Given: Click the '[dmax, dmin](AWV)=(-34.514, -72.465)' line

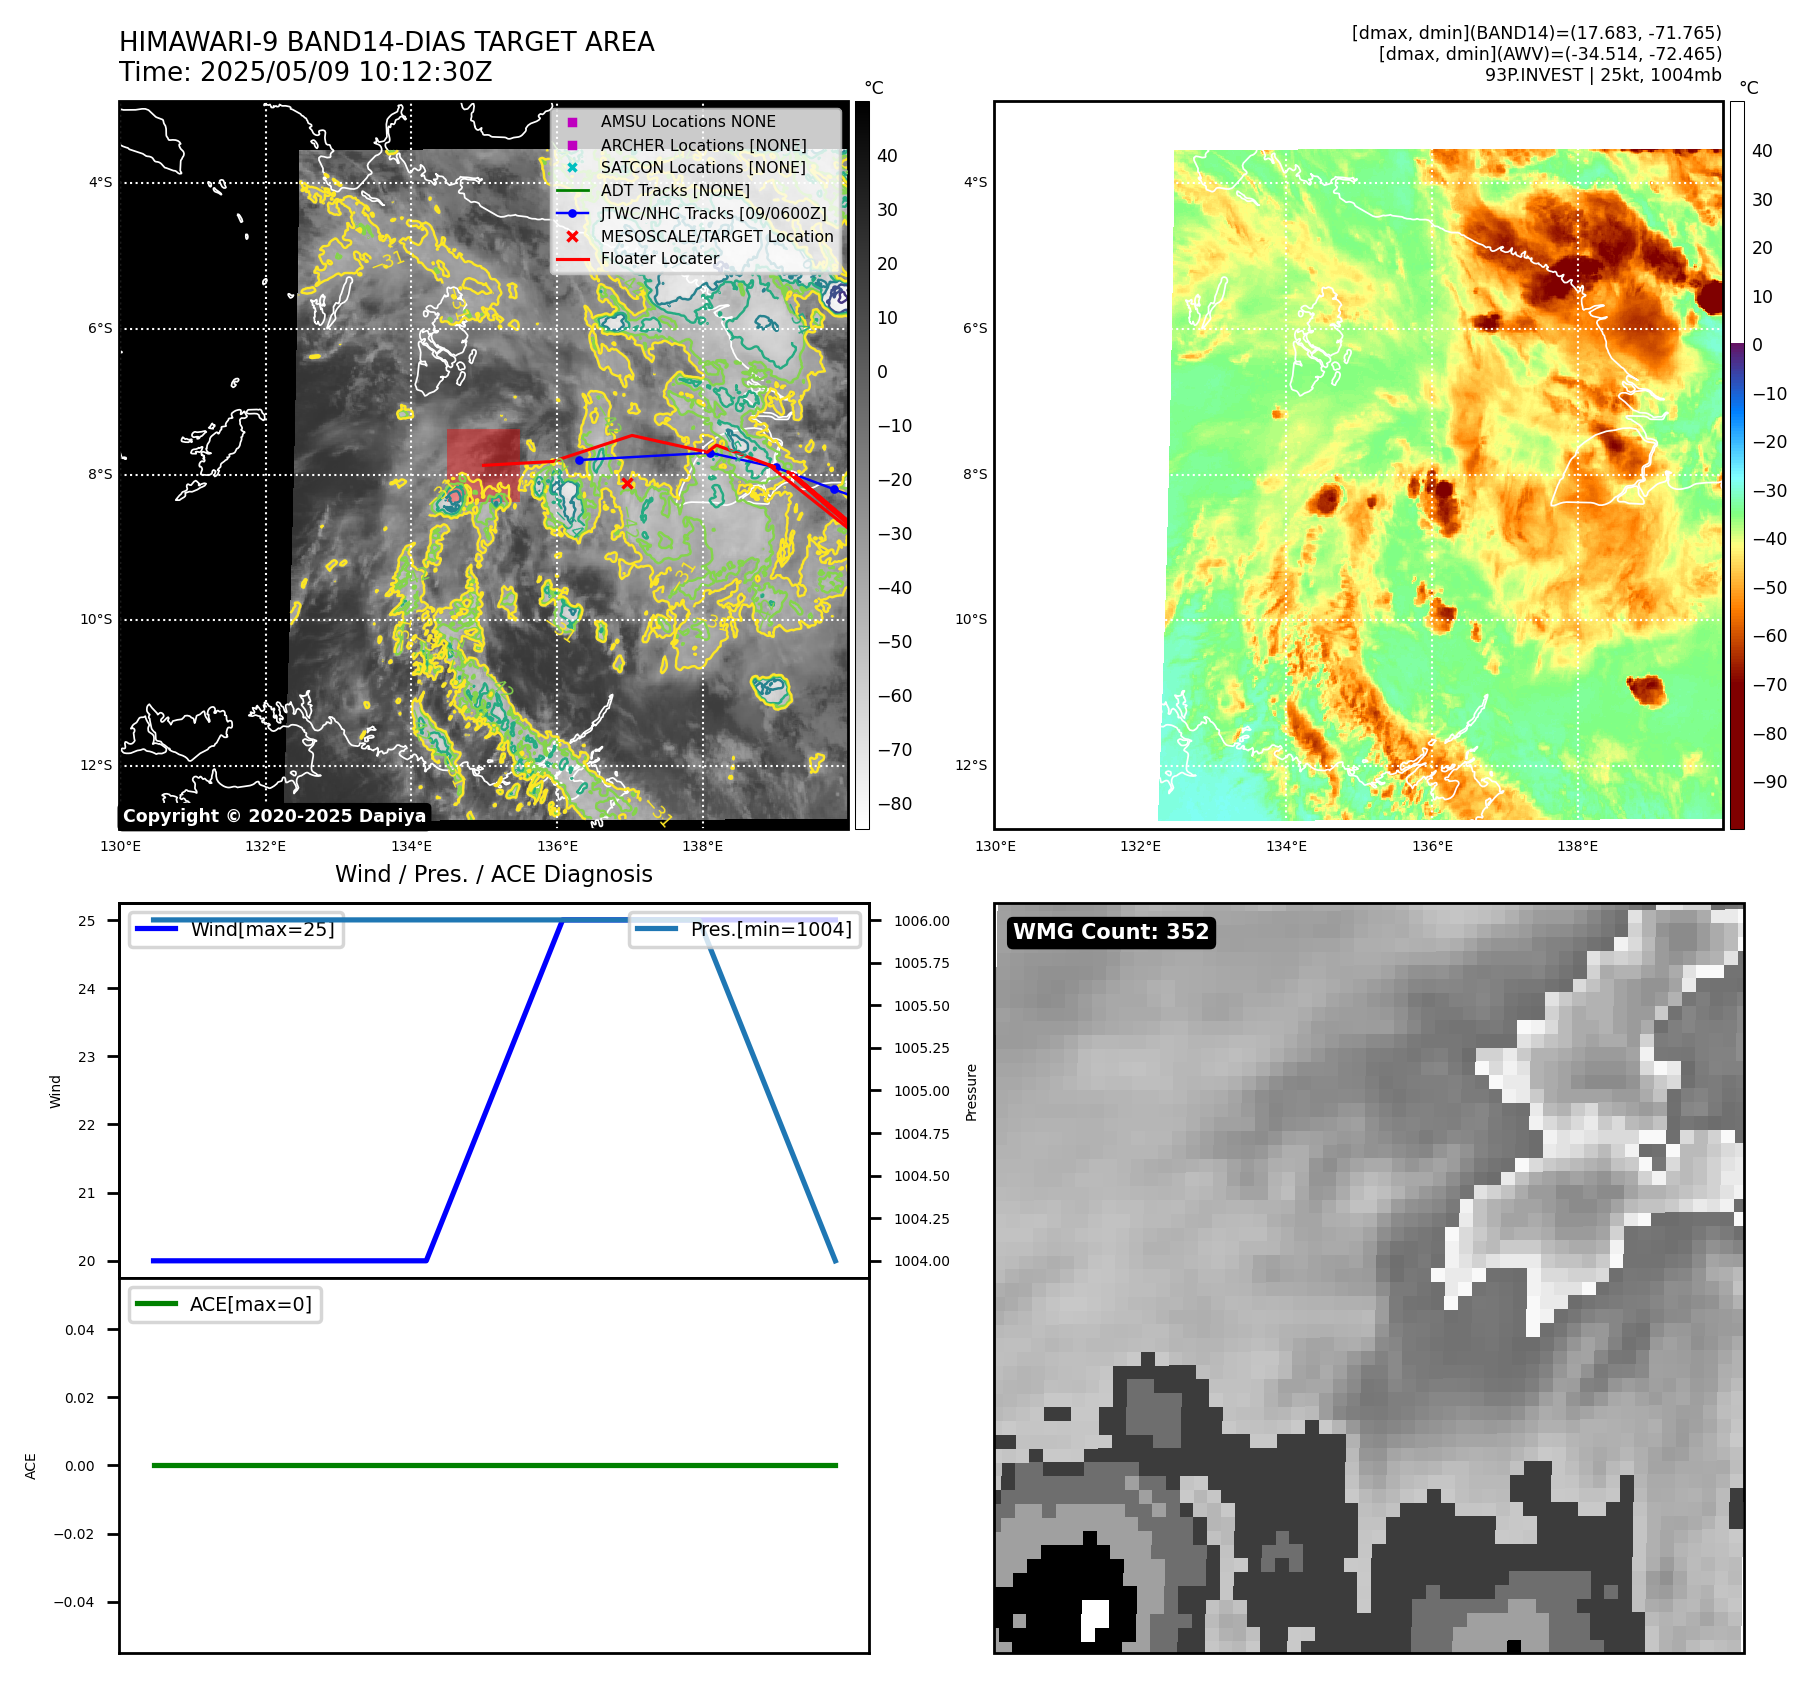Looking at the screenshot, I should coord(1550,54).
